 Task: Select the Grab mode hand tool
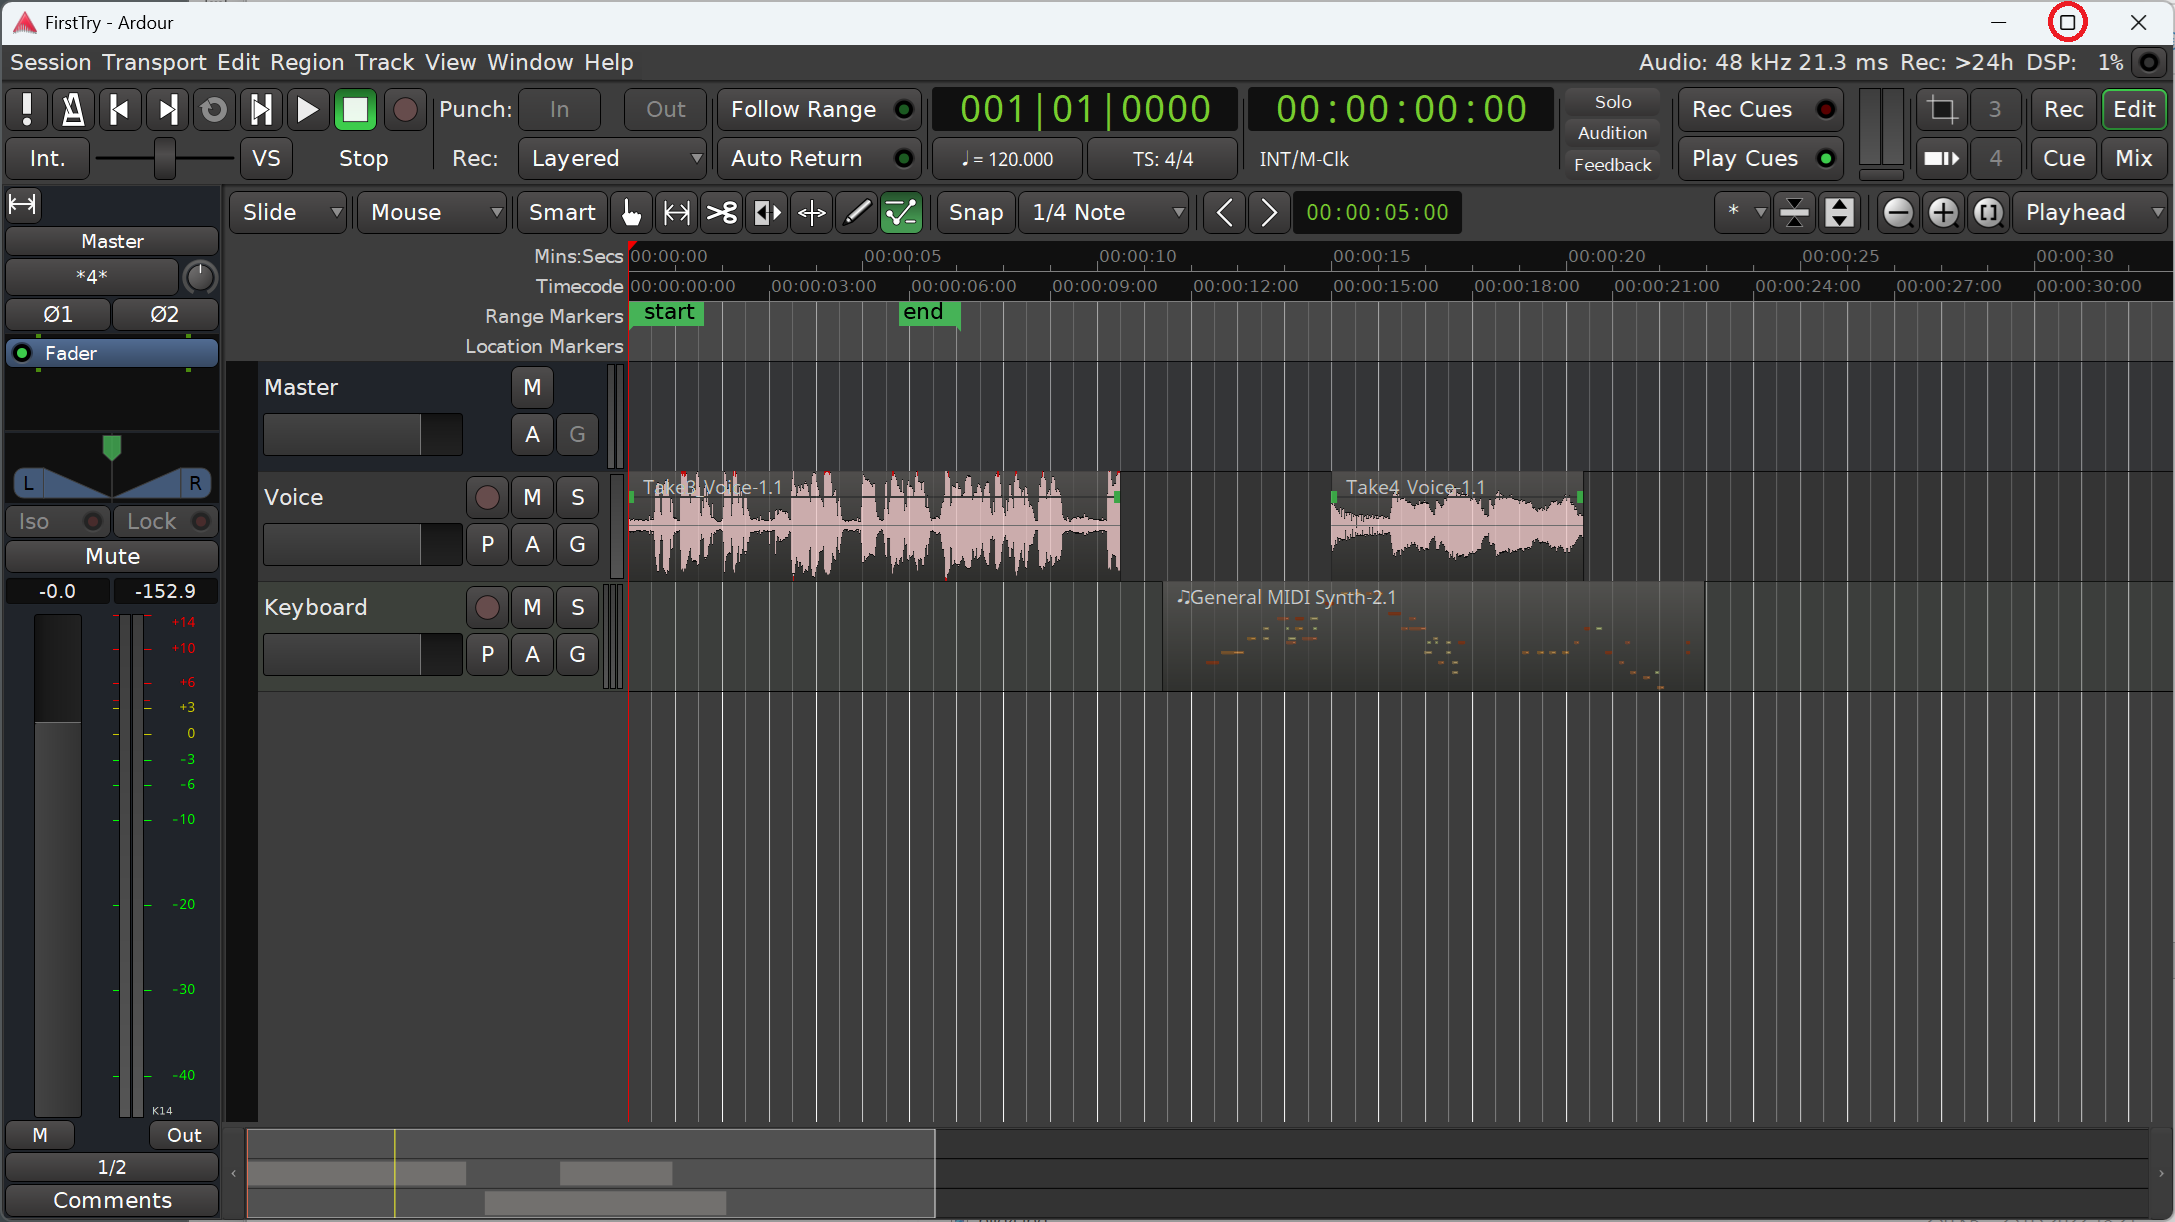(631, 213)
